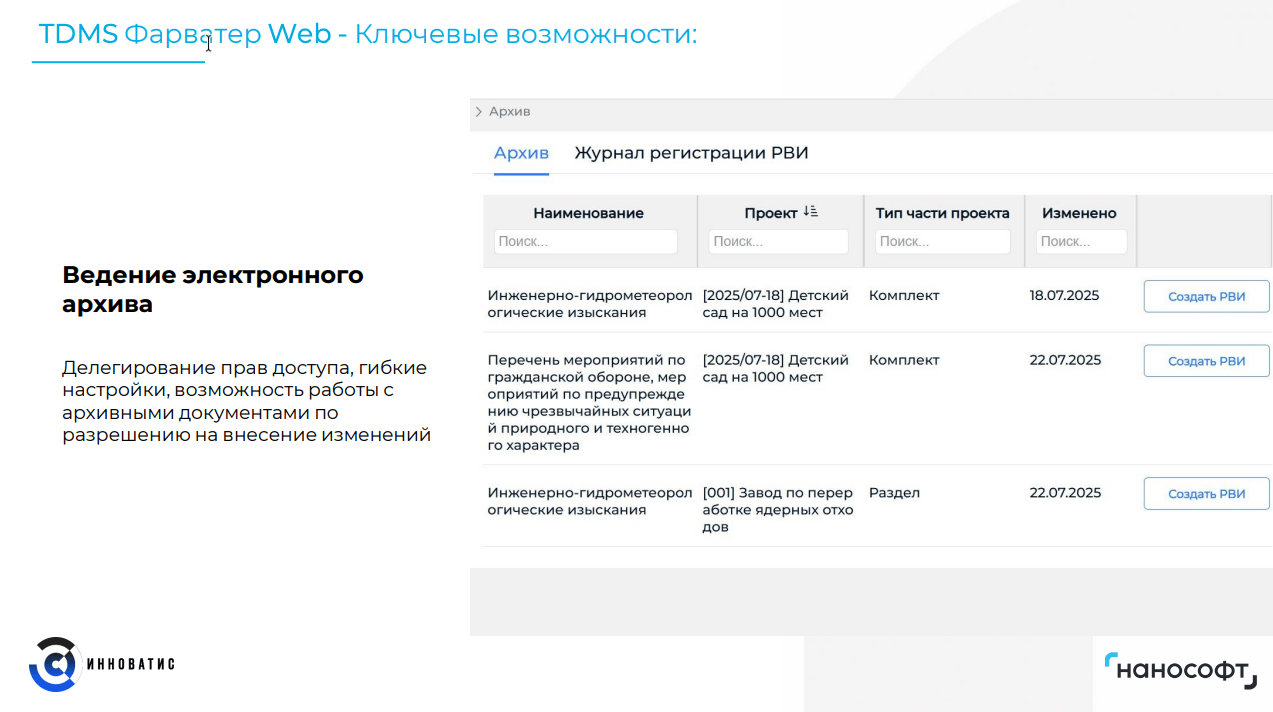Select Перечень мероприятий по гражданской обороне entry

tap(589, 403)
